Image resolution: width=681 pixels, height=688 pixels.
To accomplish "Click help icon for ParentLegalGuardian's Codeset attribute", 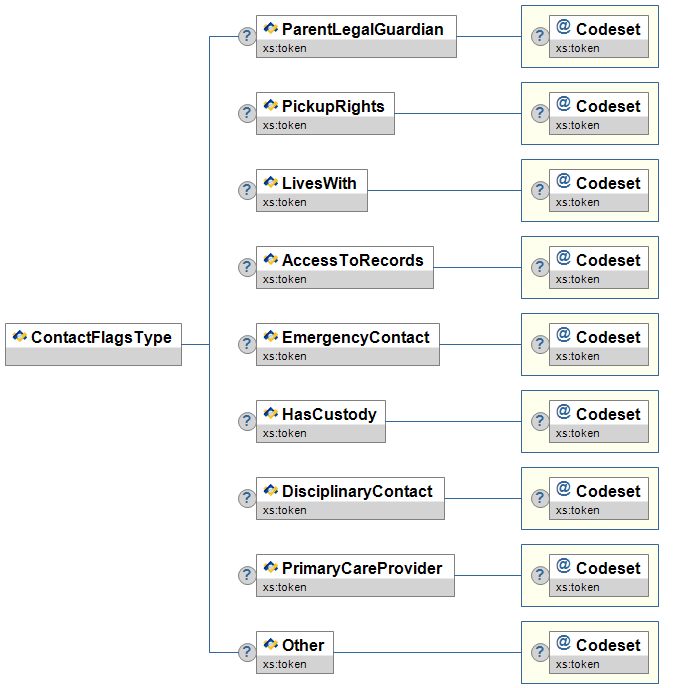I will tap(540, 36).
